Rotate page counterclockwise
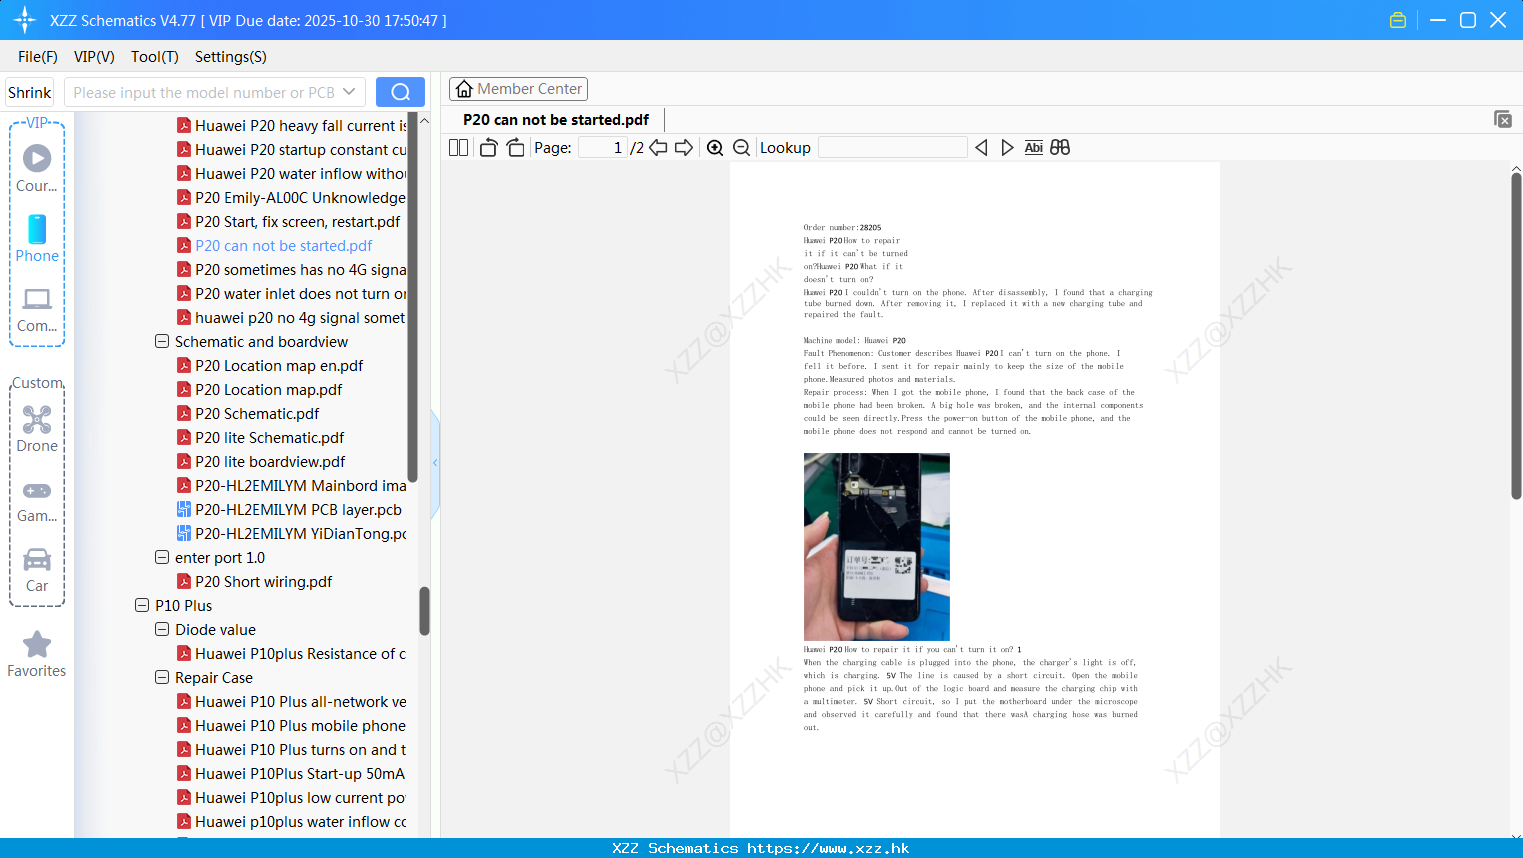 click(488, 147)
